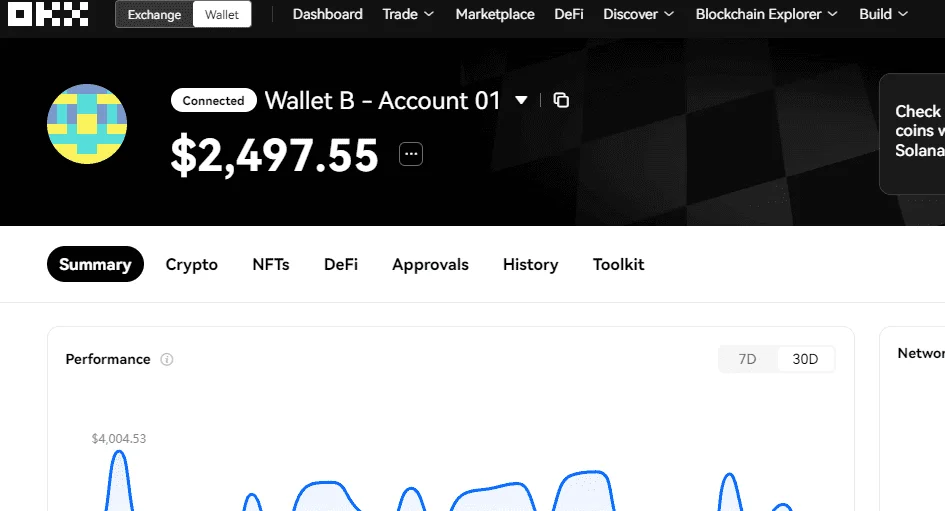The height and width of the screenshot is (511, 945).
Task: View the Approvals tab
Action: click(x=430, y=264)
